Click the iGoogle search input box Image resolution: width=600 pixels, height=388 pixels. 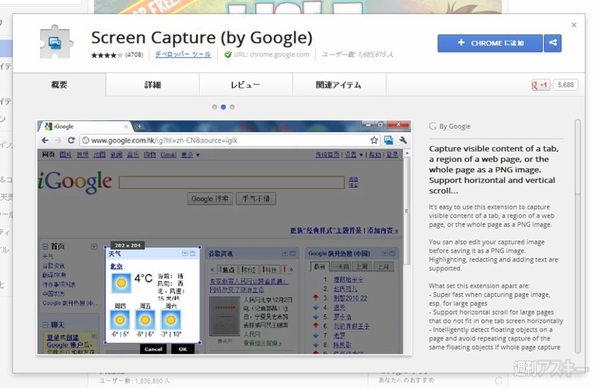click(232, 183)
